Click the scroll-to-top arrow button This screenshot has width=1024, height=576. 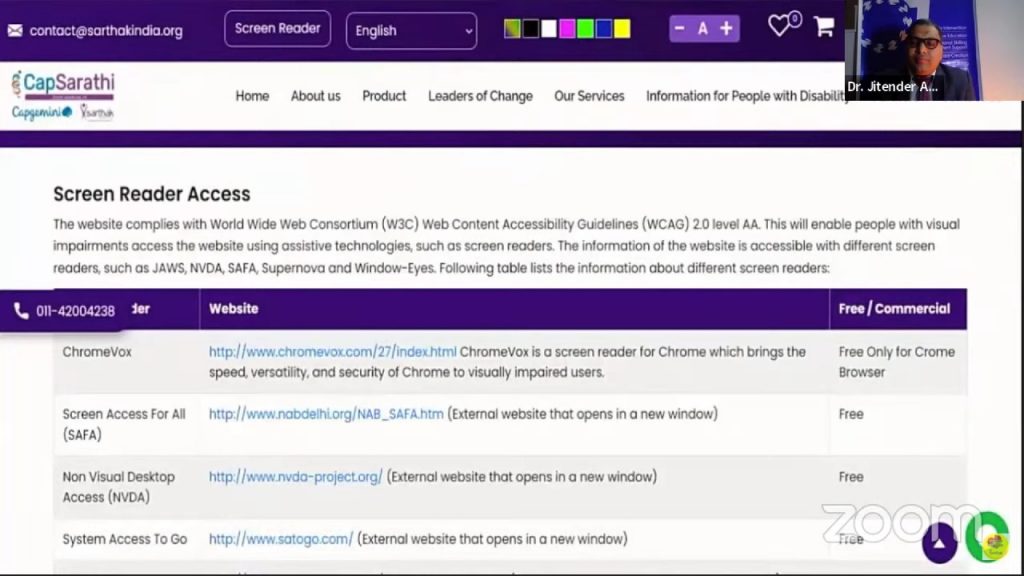pyautogui.click(x=939, y=543)
